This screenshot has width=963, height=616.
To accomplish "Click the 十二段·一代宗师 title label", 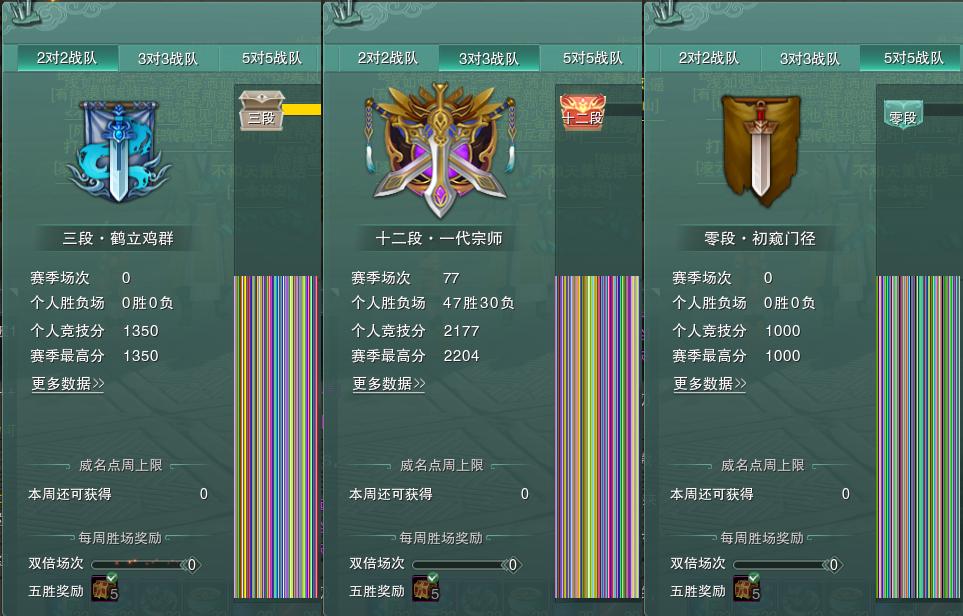I will coord(439,238).
